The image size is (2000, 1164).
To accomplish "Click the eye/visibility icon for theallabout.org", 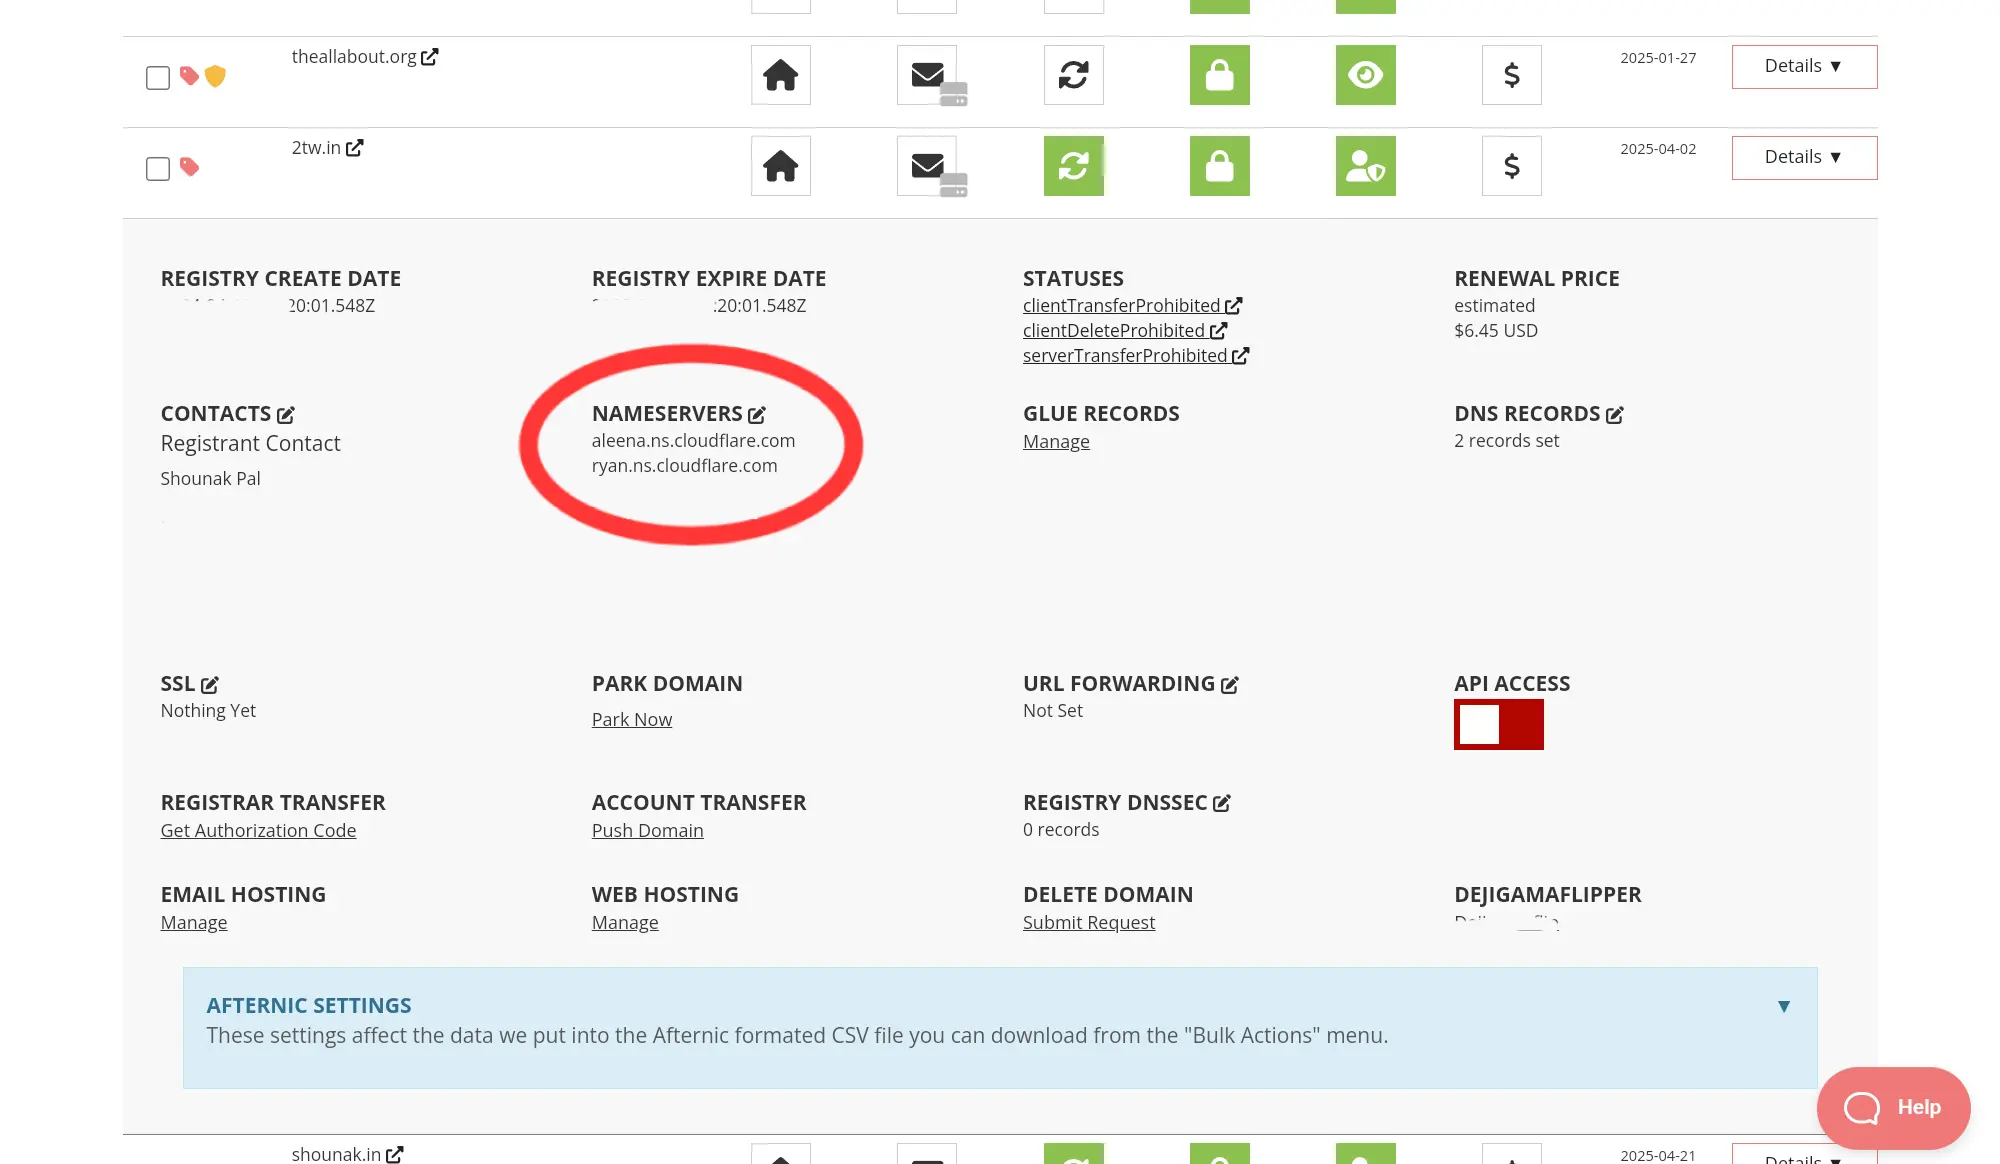I will (x=1366, y=75).
